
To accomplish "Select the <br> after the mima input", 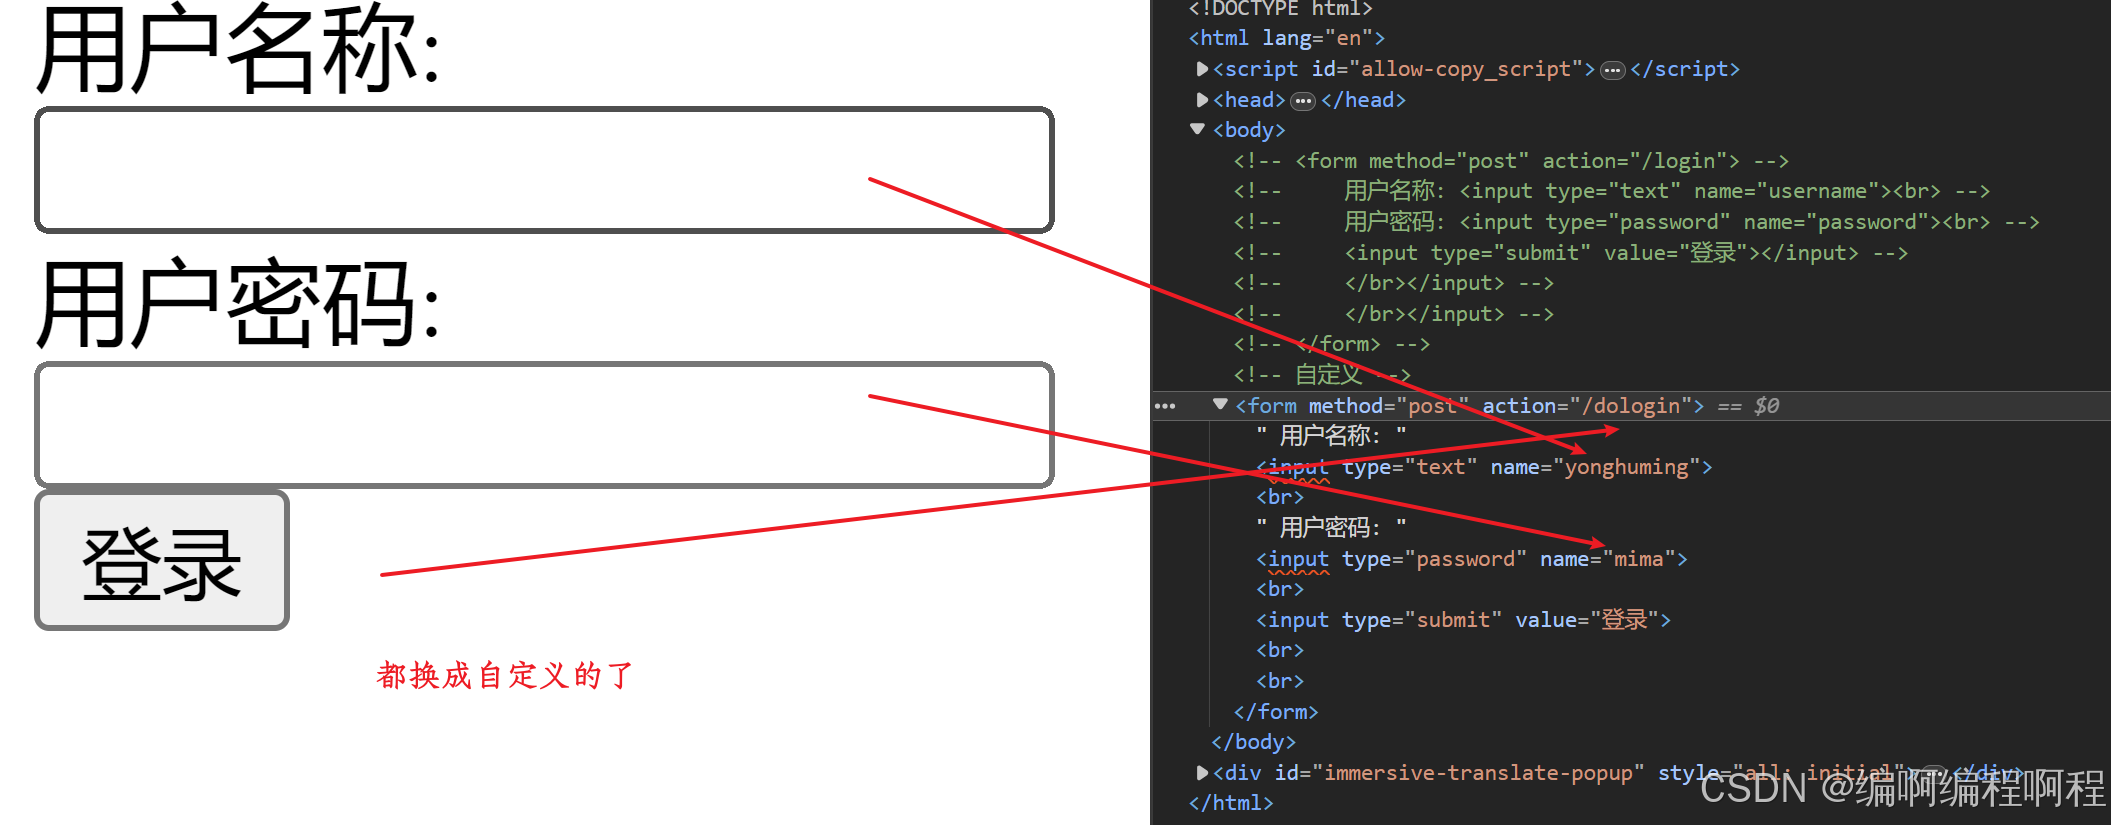I will (1280, 589).
